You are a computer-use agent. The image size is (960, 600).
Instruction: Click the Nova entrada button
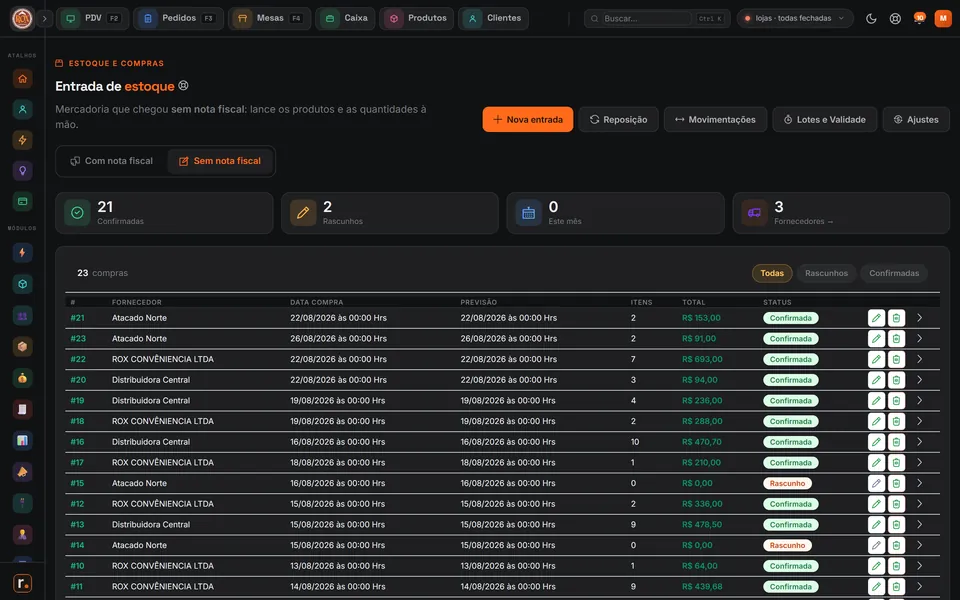click(x=528, y=119)
